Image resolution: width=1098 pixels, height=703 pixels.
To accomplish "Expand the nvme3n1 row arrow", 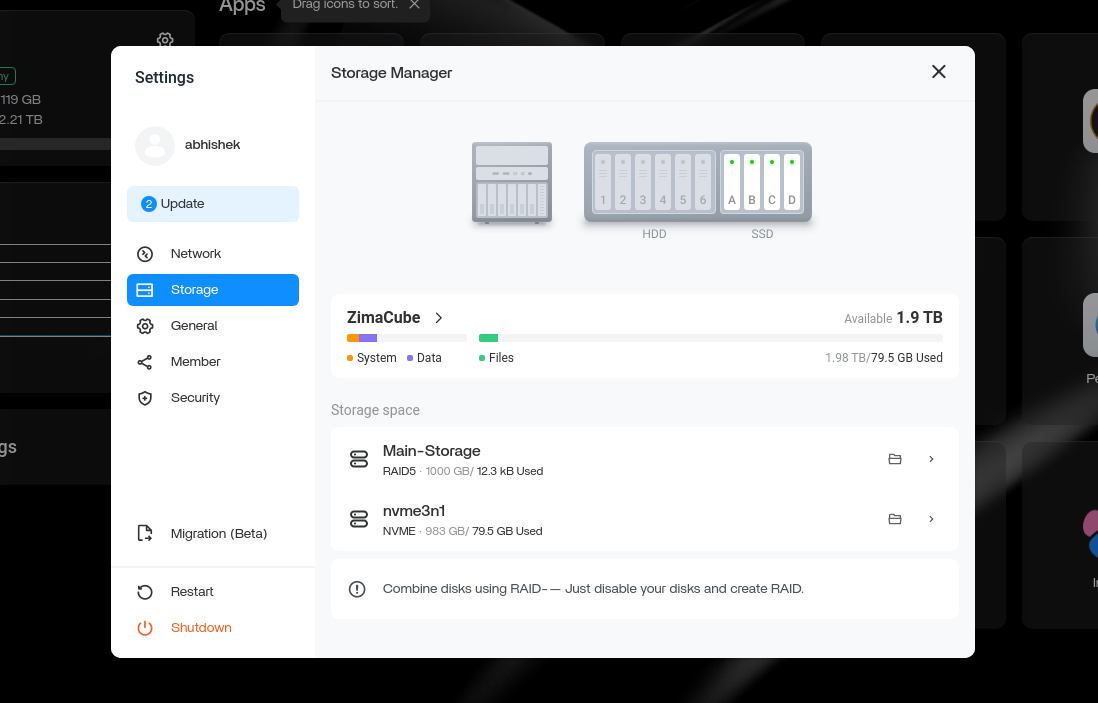I will 931,518.
